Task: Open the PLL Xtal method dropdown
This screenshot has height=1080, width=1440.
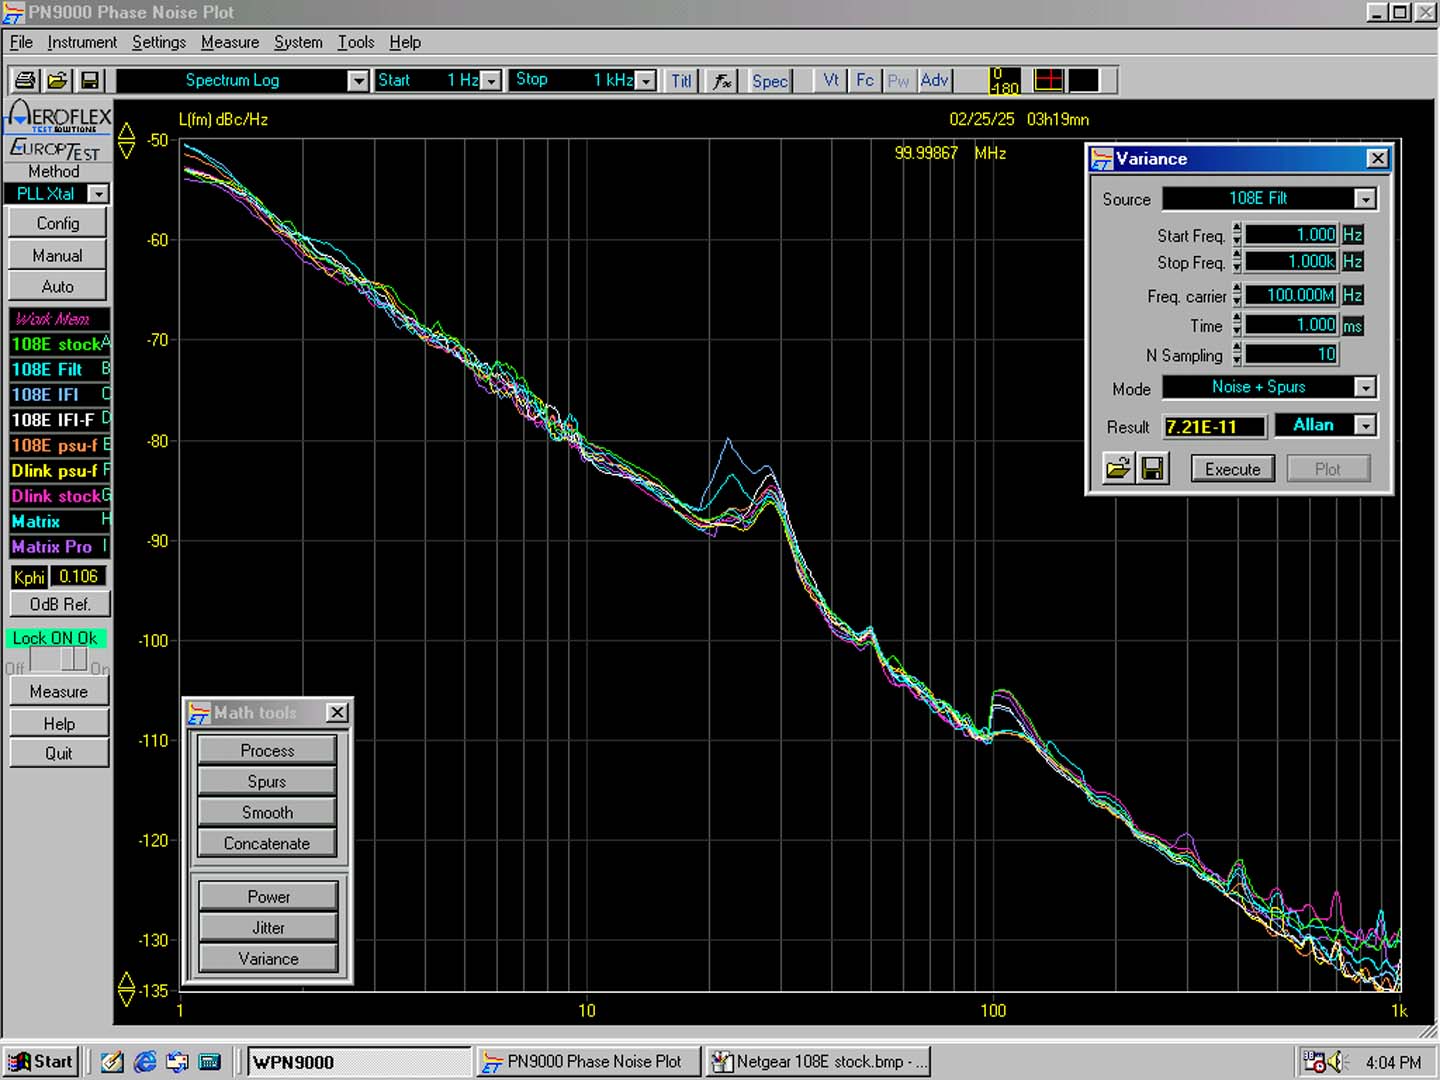Action: (98, 194)
